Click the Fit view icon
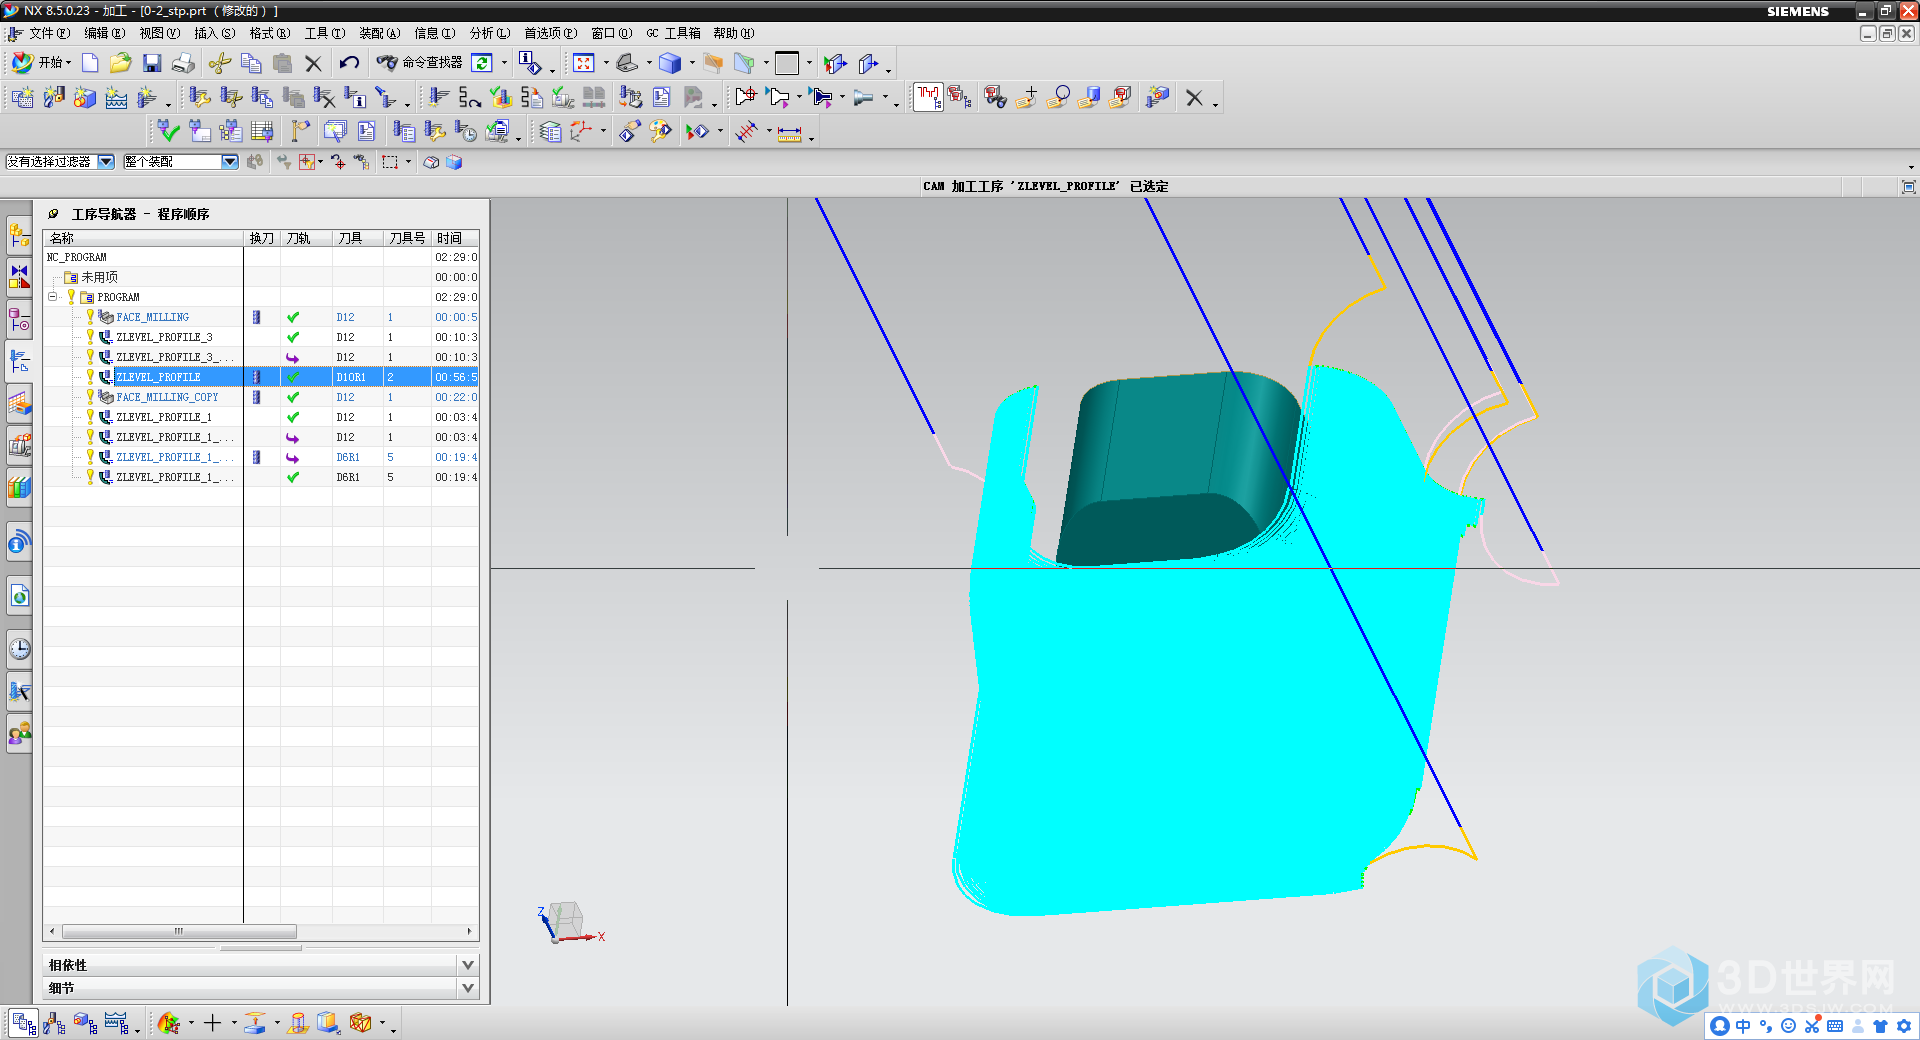The image size is (1920, 1040). tap(584, 63)
